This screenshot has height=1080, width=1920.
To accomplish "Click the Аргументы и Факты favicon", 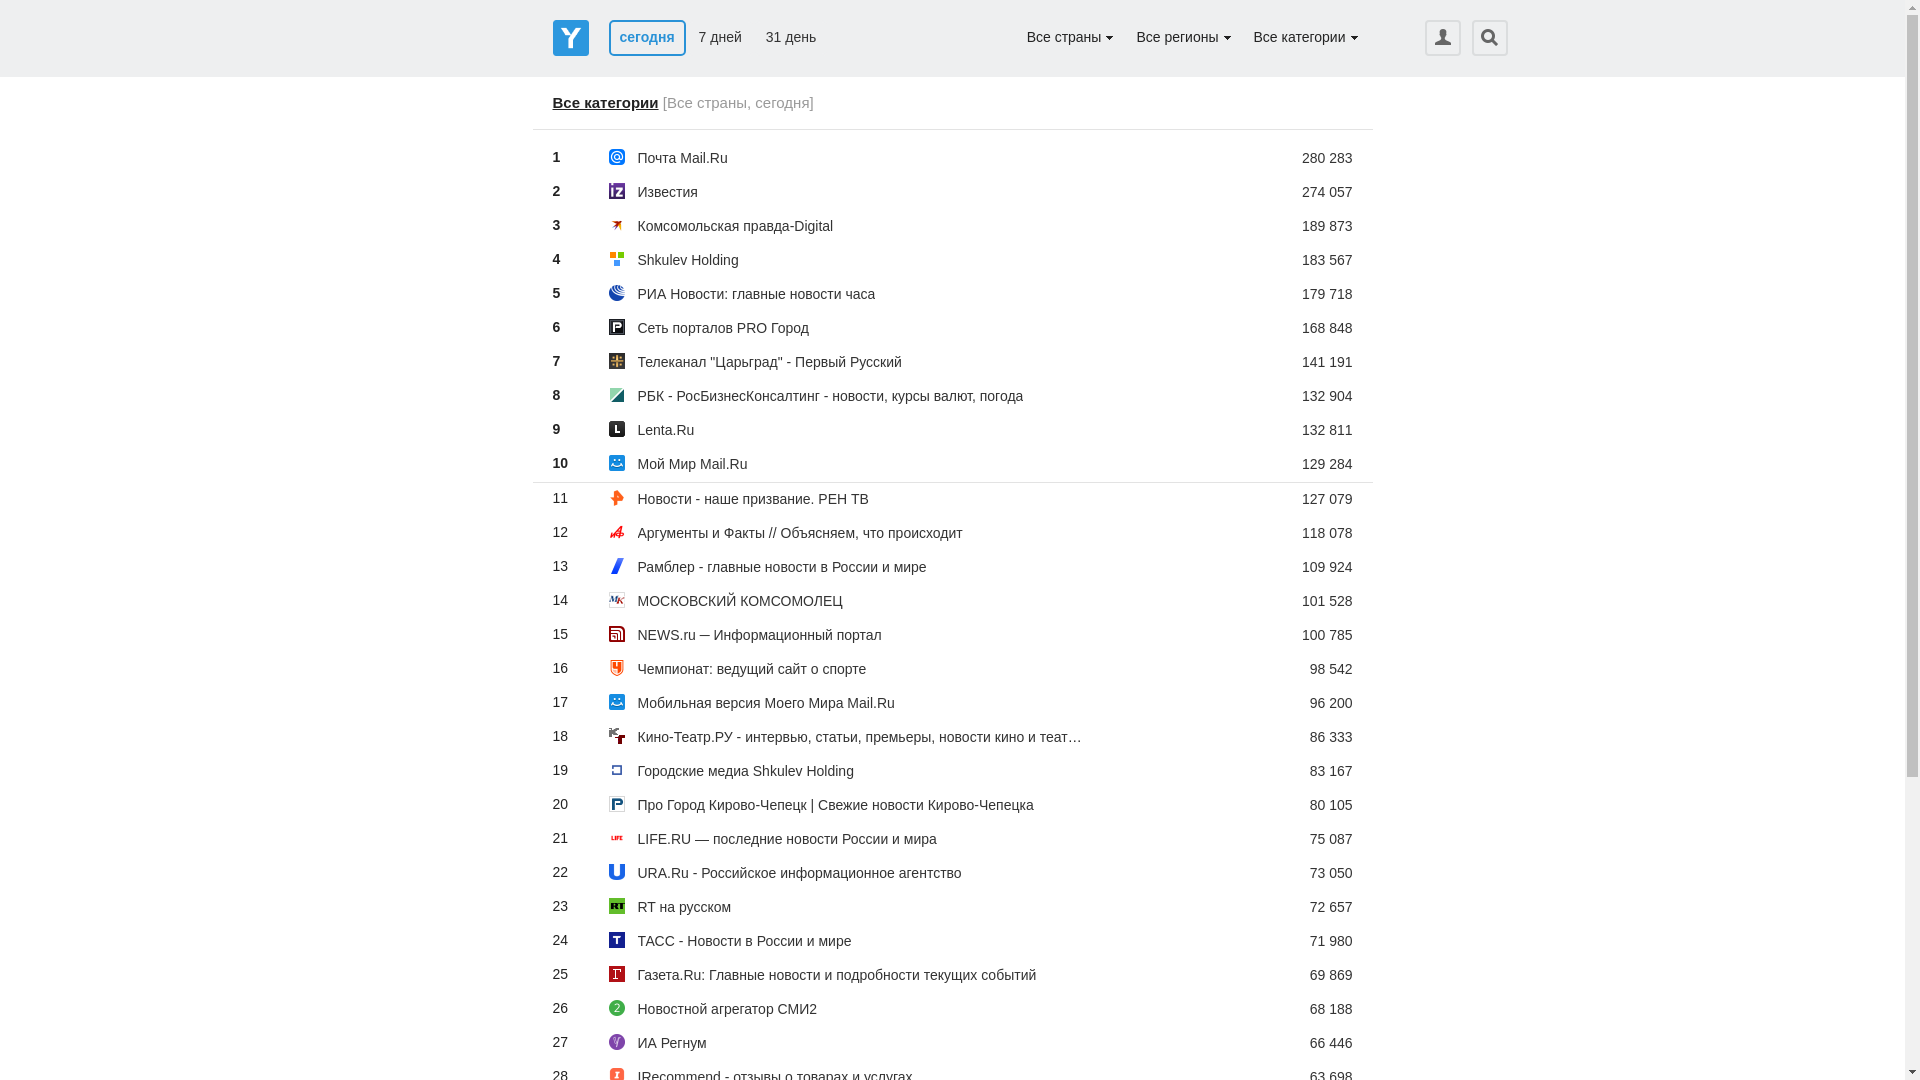I will click(x=617, y=533).
